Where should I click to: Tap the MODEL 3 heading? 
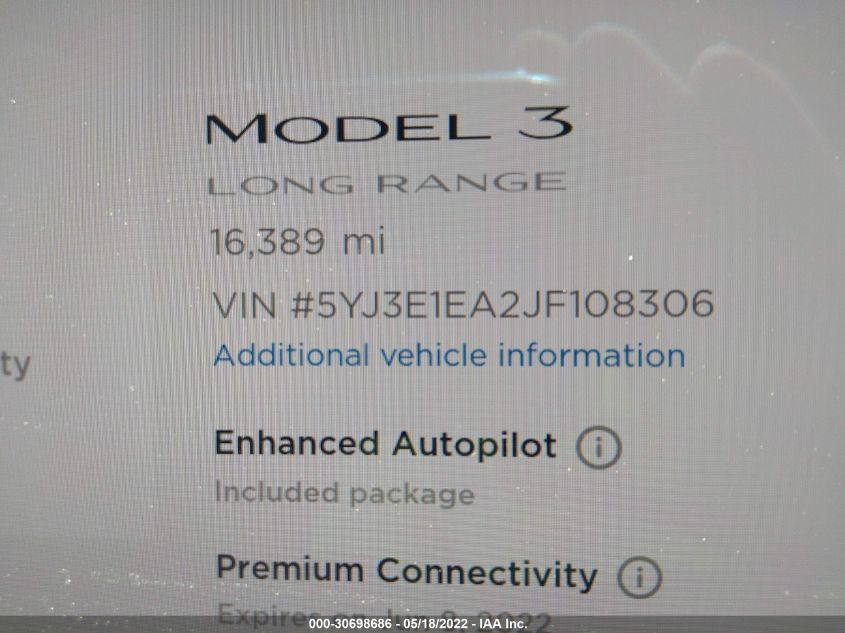[x=388, y=126]
